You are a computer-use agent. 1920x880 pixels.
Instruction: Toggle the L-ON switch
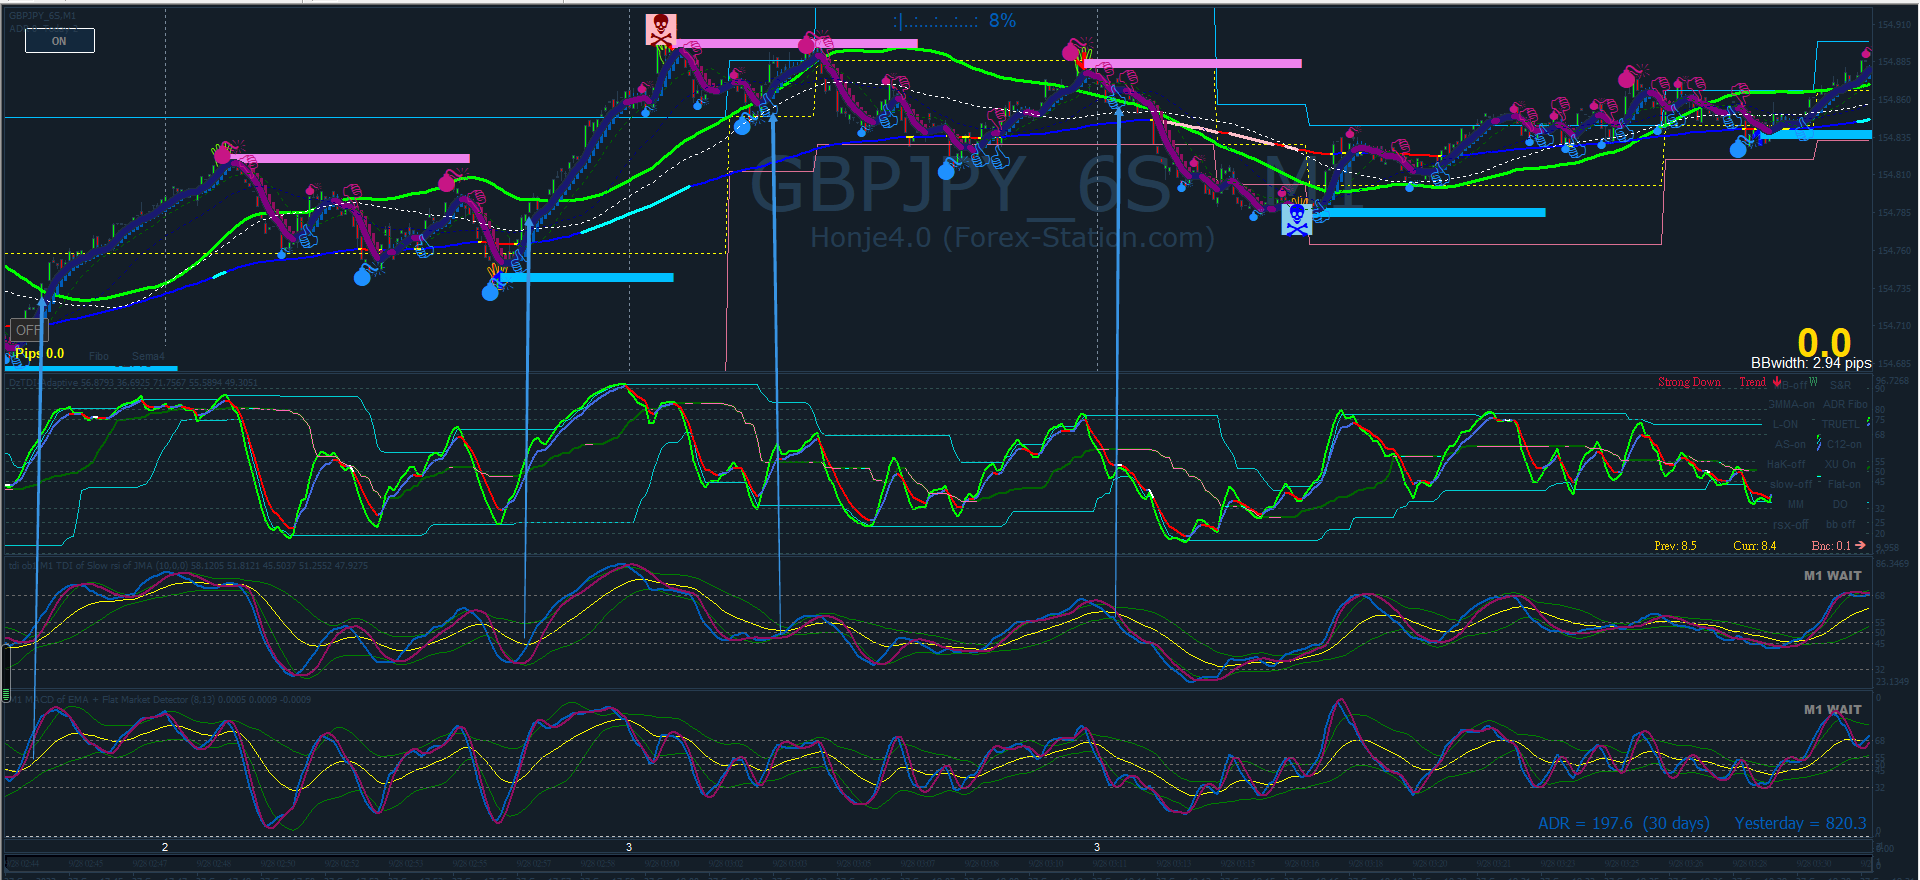click(1785, 425)
